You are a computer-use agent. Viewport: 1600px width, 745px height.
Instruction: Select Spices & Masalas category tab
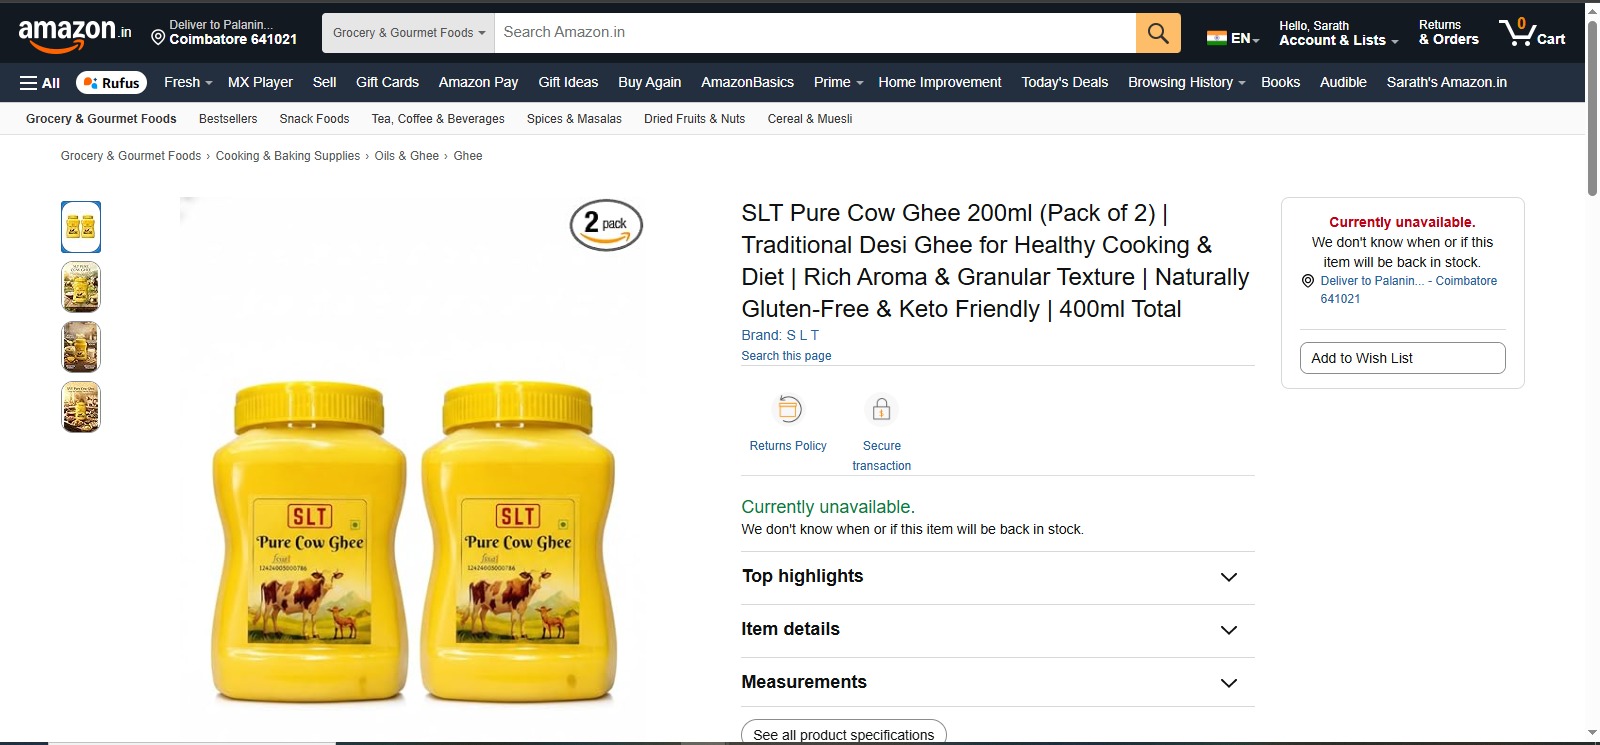pos(574,119)
